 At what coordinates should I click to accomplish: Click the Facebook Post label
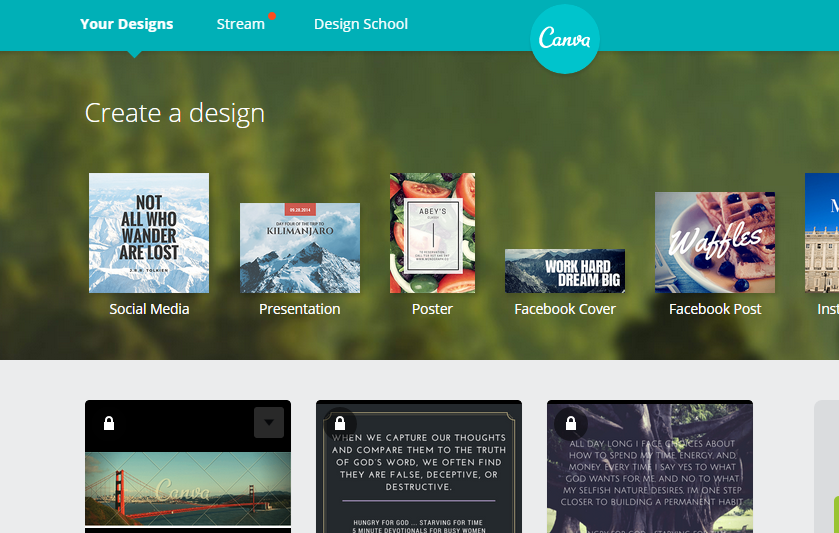[715, 309]
